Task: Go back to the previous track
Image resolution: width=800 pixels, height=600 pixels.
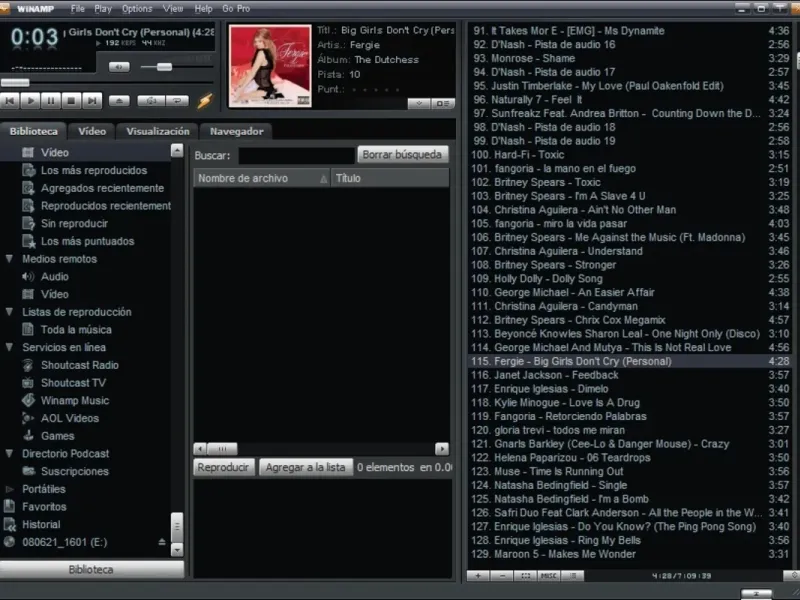Action: click(10, 100)
